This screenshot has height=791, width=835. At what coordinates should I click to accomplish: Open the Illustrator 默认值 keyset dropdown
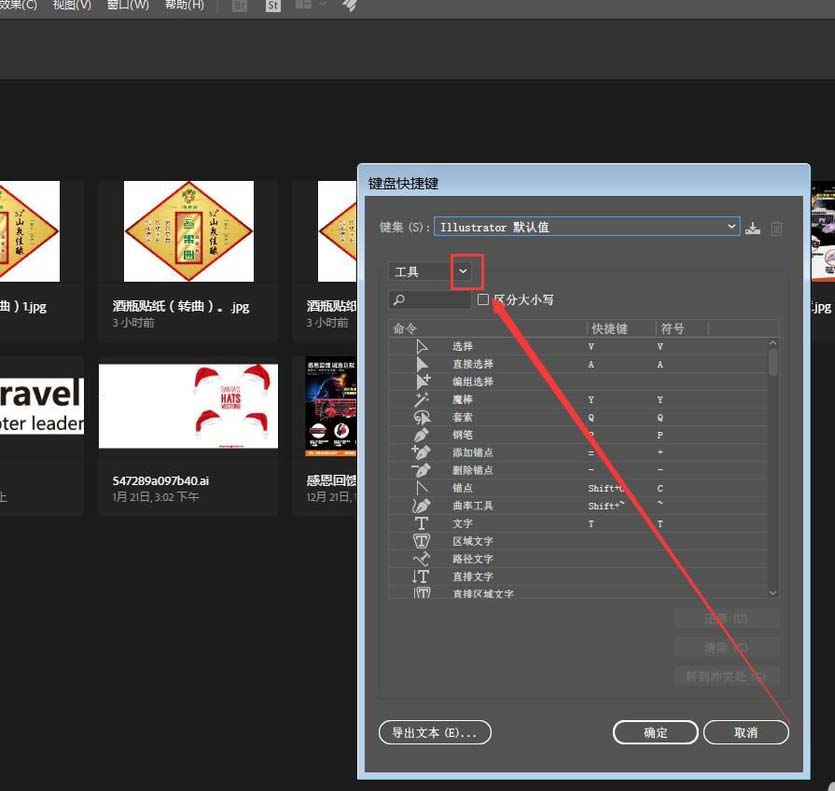(731, 226)
